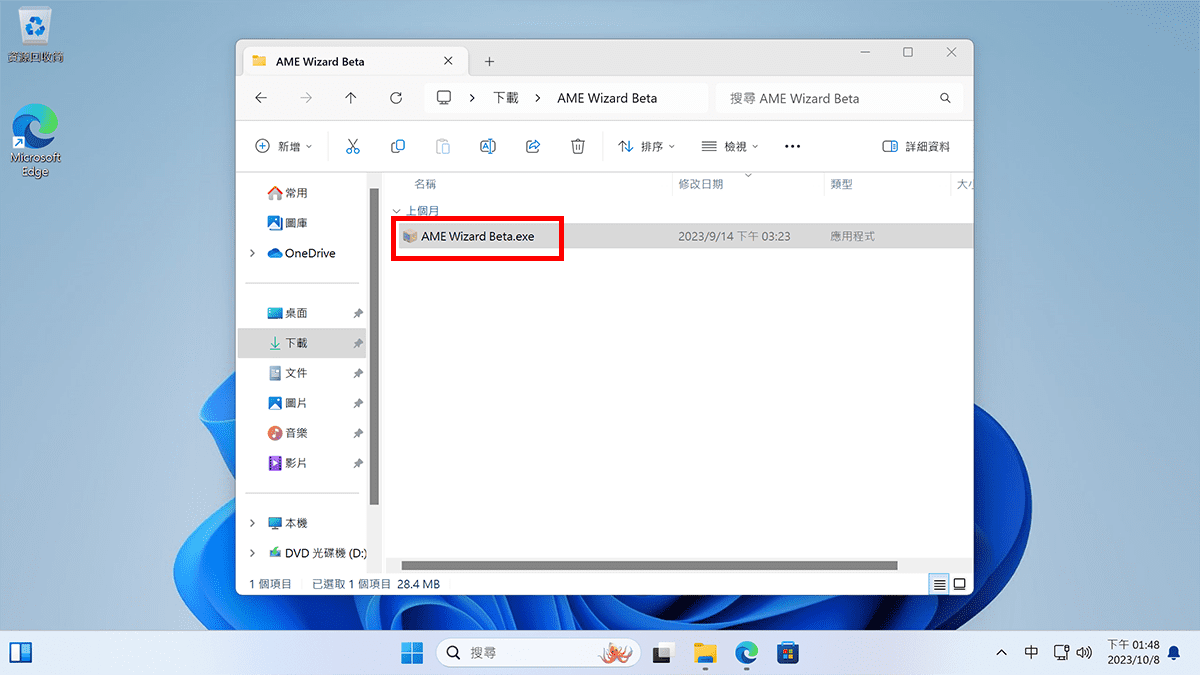Click the Back navigation button
Viewport: 1200px width, 675px height.
[261, 97]
